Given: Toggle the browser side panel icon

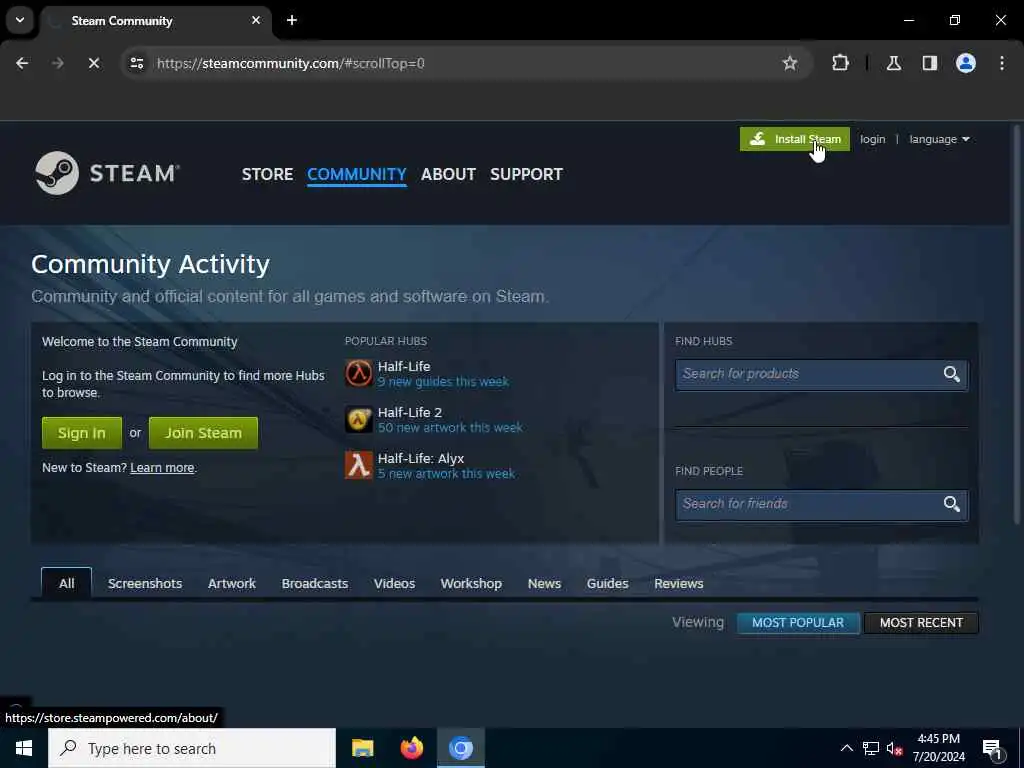Looking at the screenshot, I should coord(930,63).
